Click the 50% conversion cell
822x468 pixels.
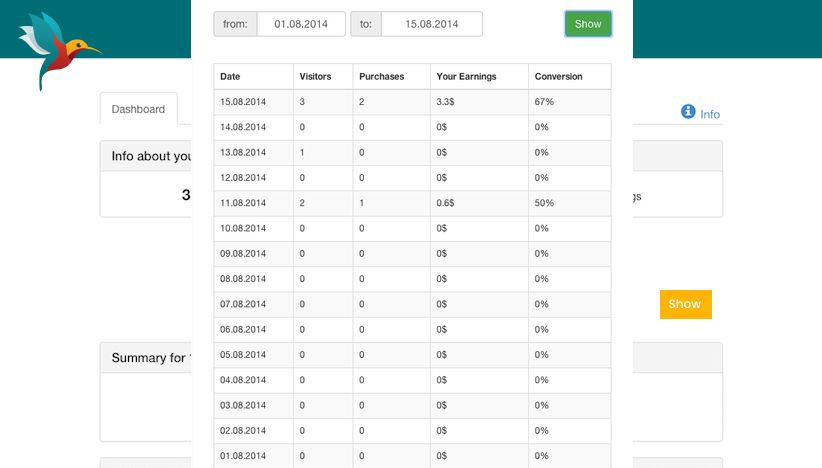[544, 203]
